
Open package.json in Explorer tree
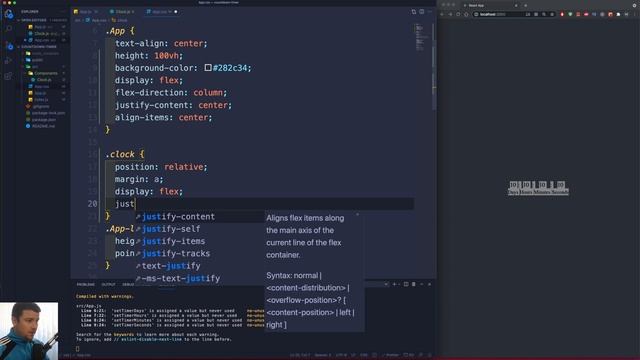click(x=43, y=120)
